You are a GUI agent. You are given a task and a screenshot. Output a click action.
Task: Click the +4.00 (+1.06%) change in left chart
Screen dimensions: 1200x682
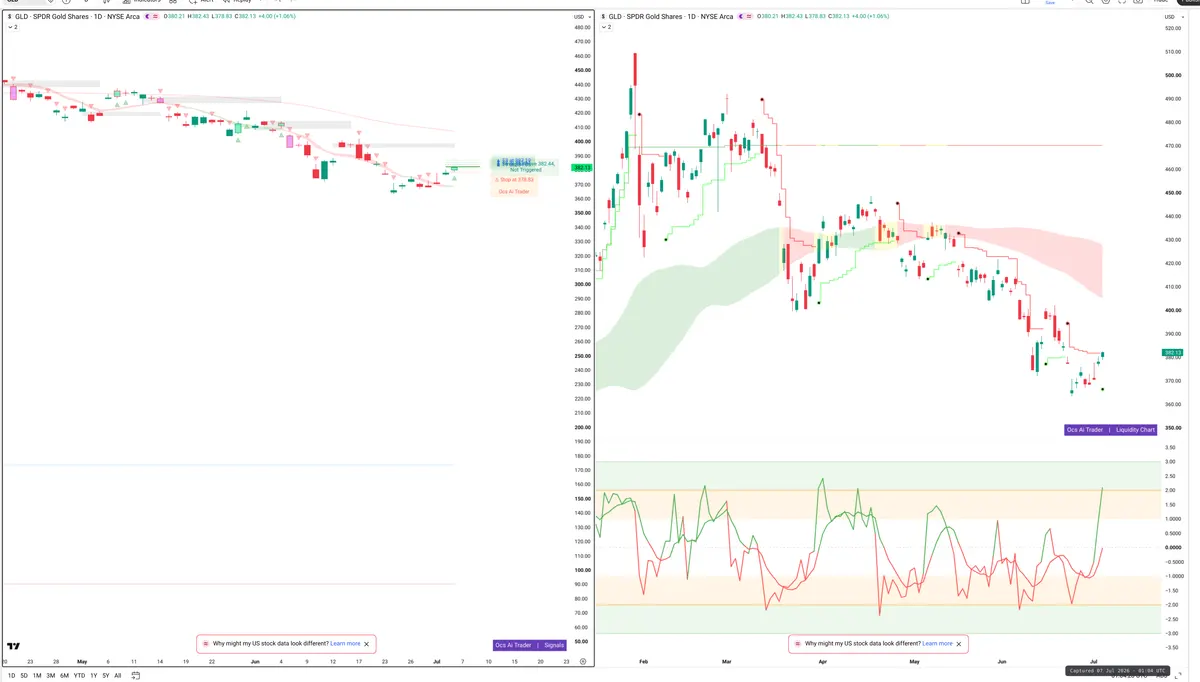coord(277,17)
